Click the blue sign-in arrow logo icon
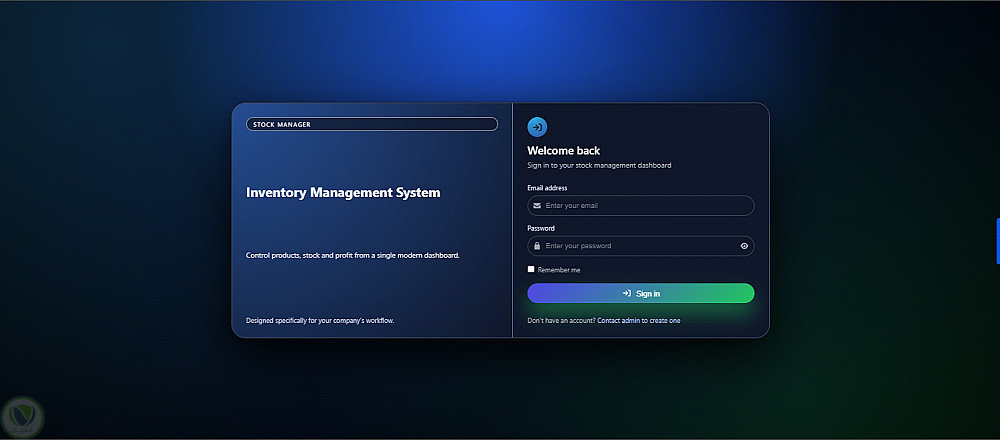This screenshot has width=1000, height=440. click(537, 127)
